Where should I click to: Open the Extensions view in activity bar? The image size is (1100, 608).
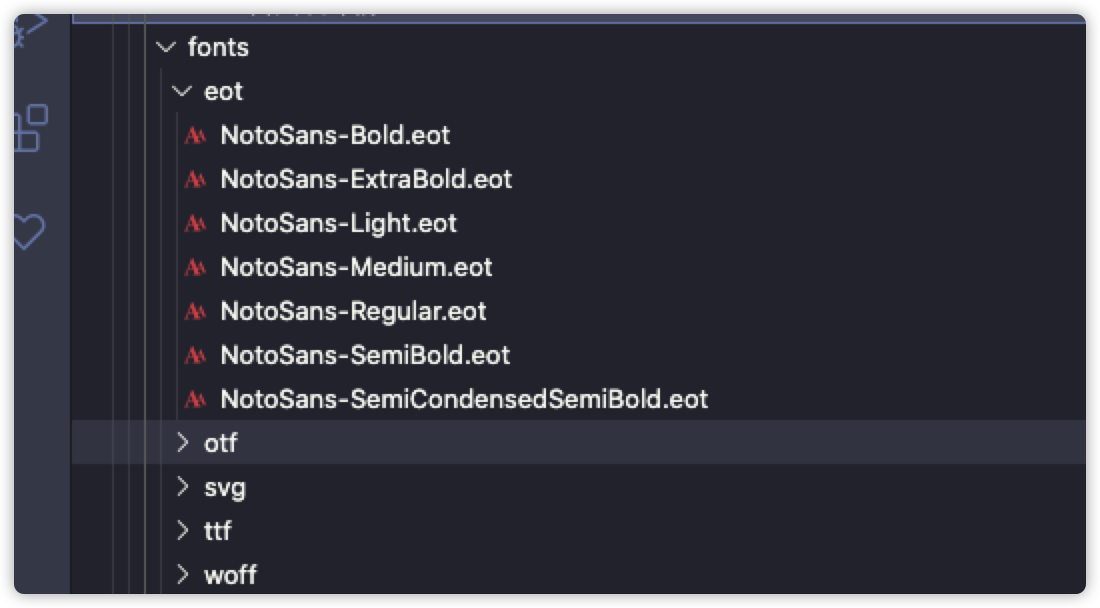30,128
